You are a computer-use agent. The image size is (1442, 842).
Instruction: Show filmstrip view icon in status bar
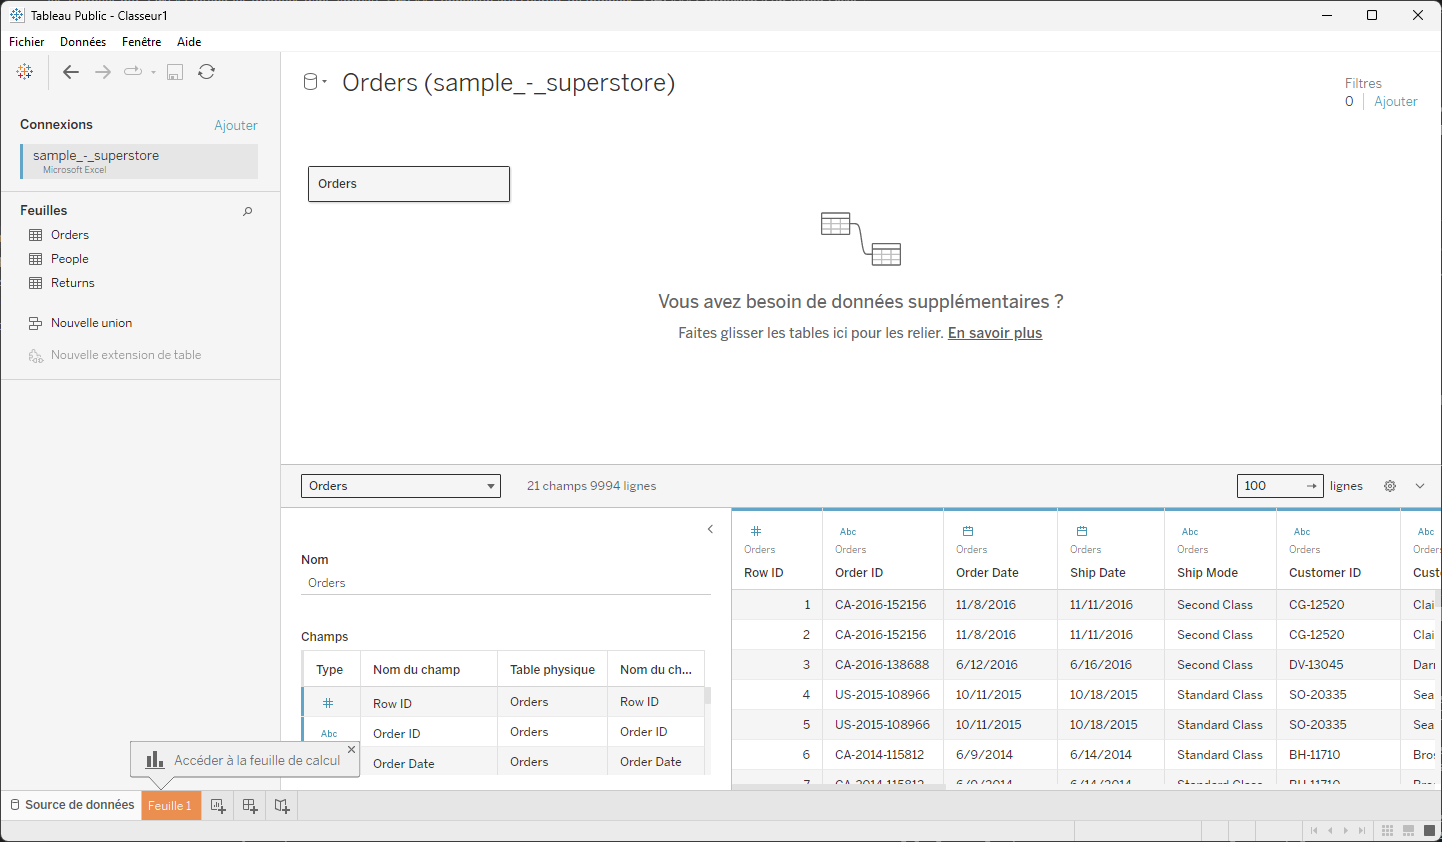[1409, 831]
